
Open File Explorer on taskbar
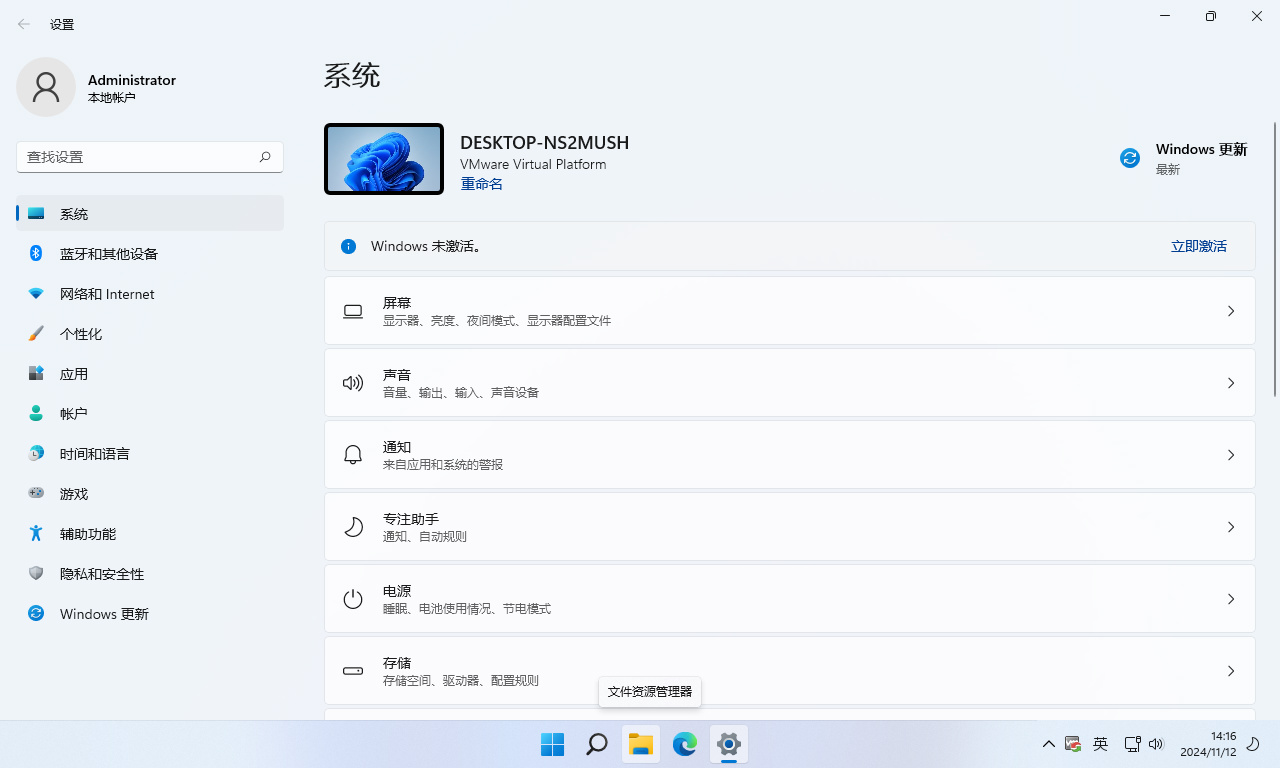641,744
